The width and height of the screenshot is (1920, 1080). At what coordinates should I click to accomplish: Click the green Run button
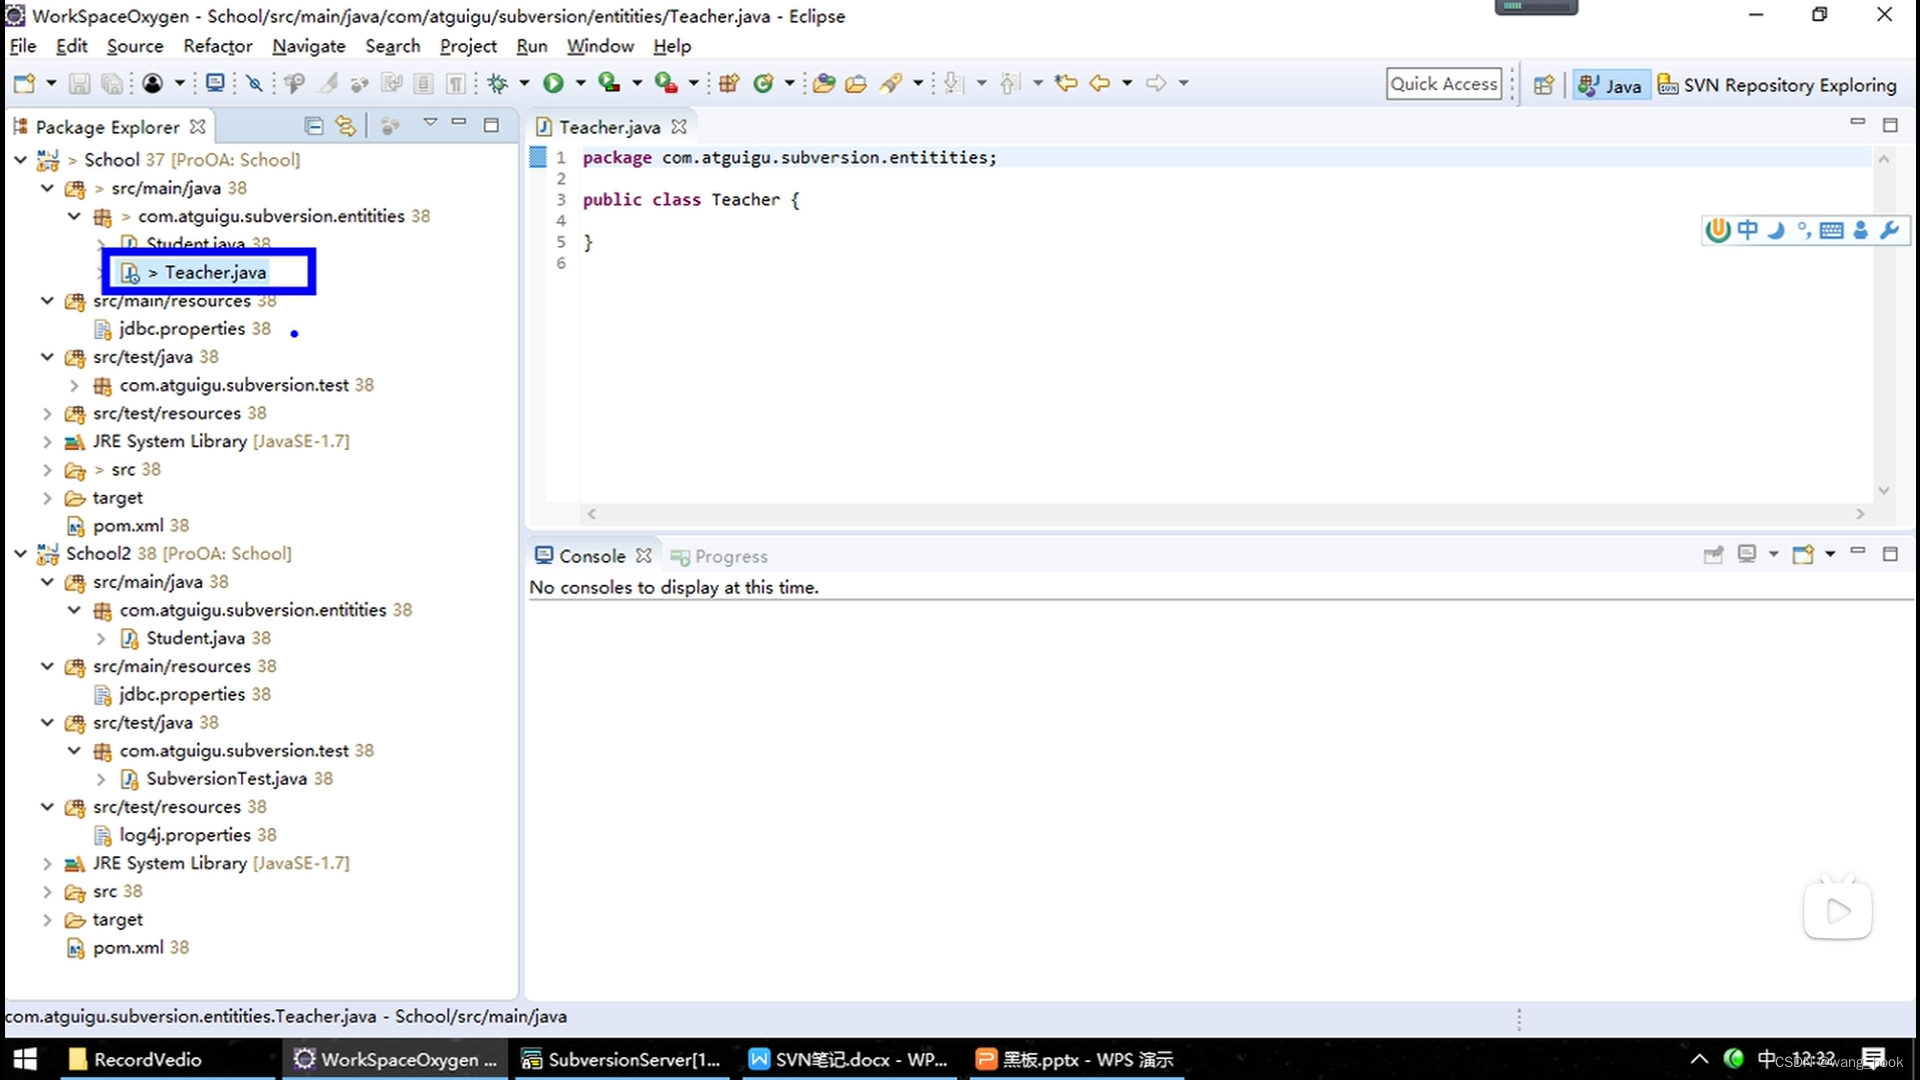(553, 83)
